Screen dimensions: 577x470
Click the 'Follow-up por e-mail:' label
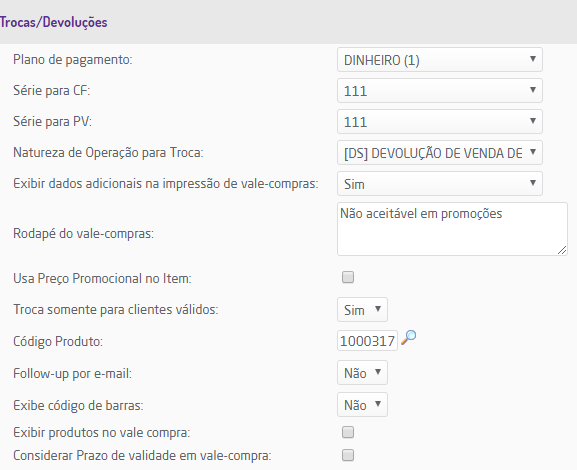[72, 374]
